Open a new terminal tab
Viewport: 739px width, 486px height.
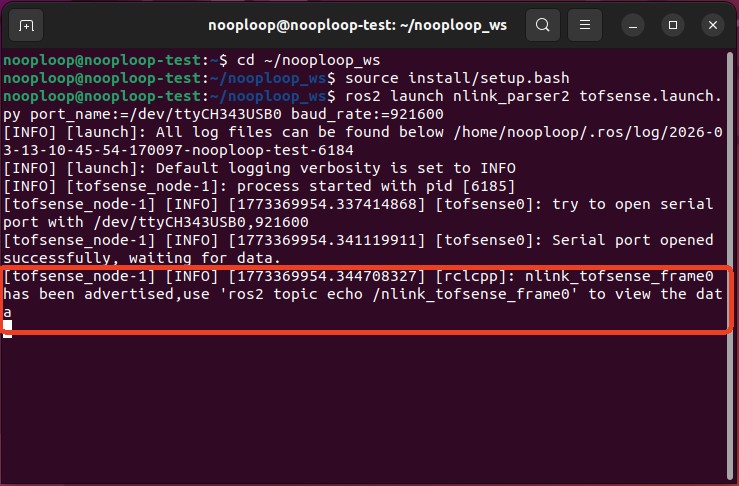pos(27,24)
